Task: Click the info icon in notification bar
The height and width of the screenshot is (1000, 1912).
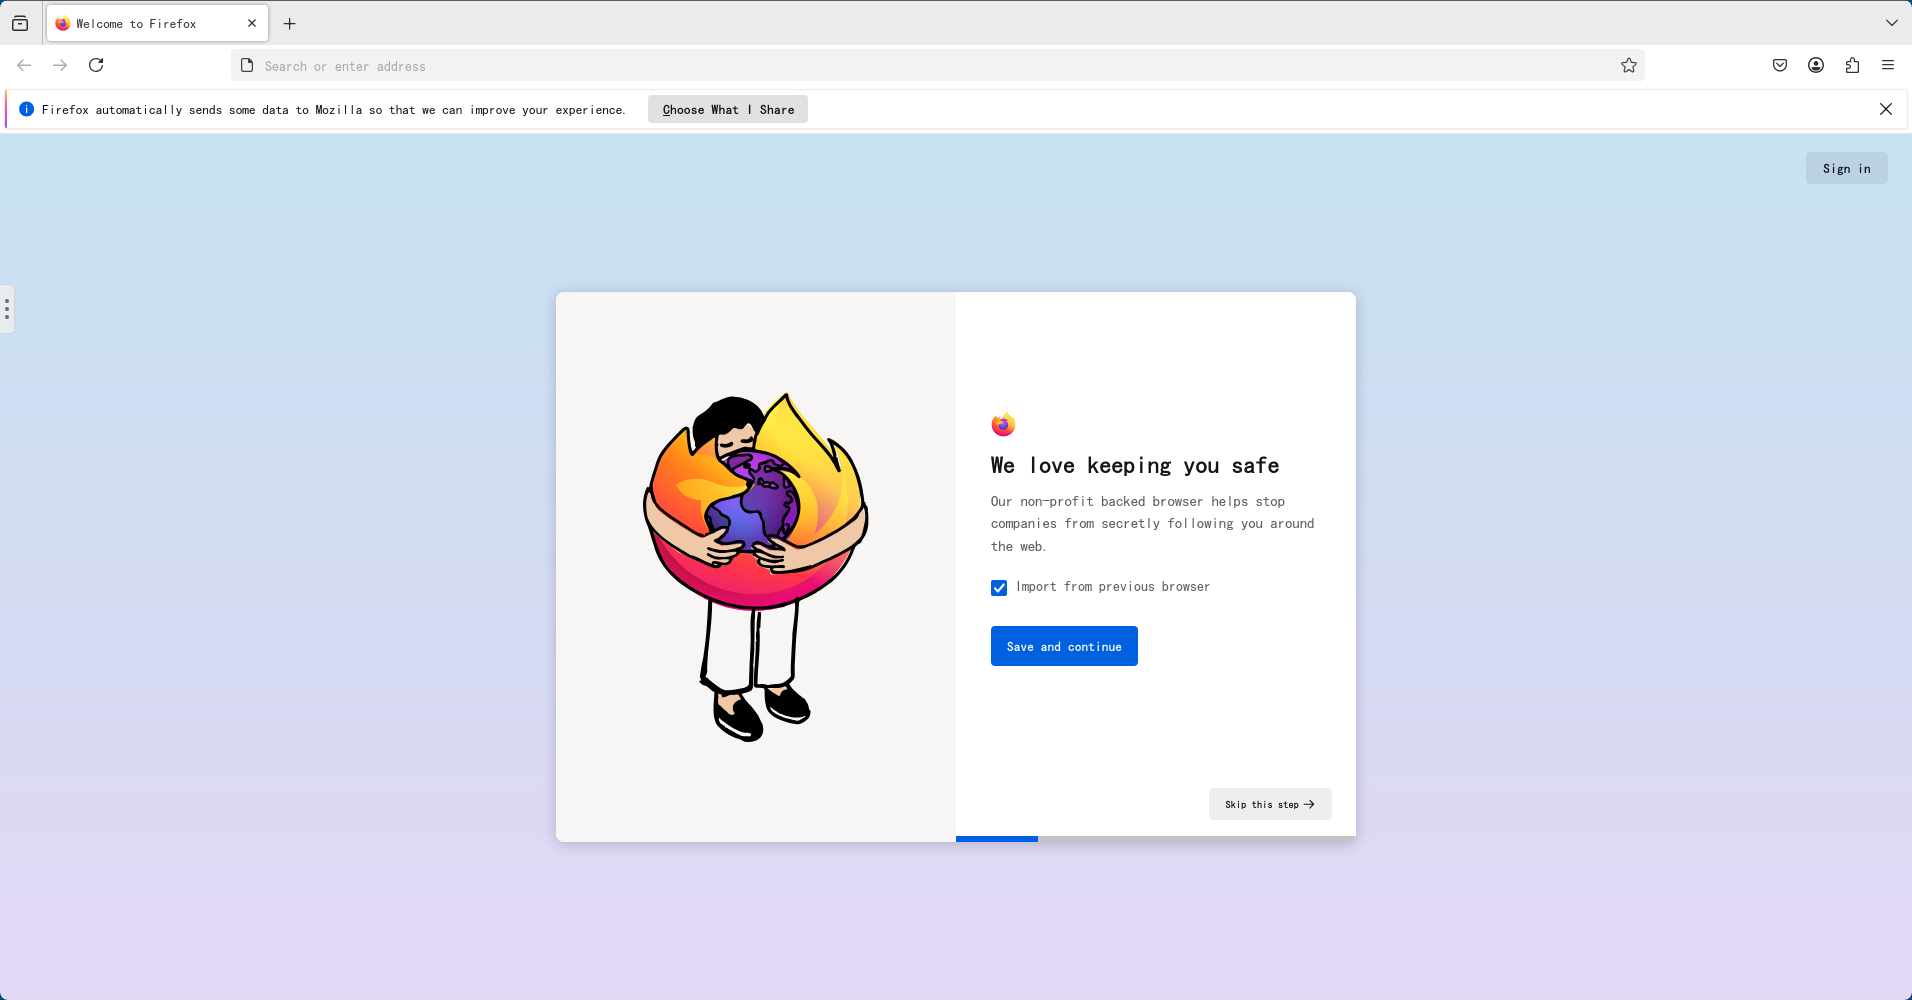Action: point(26,109)
